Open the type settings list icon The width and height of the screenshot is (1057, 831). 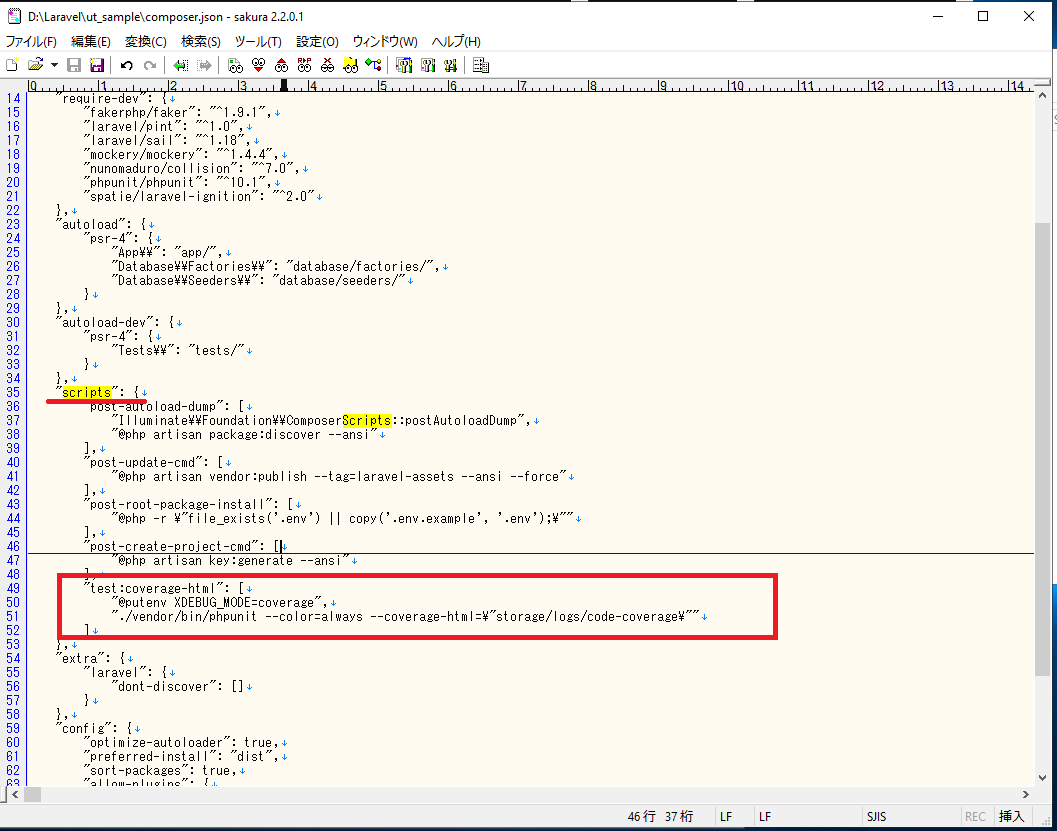[404, 65]
